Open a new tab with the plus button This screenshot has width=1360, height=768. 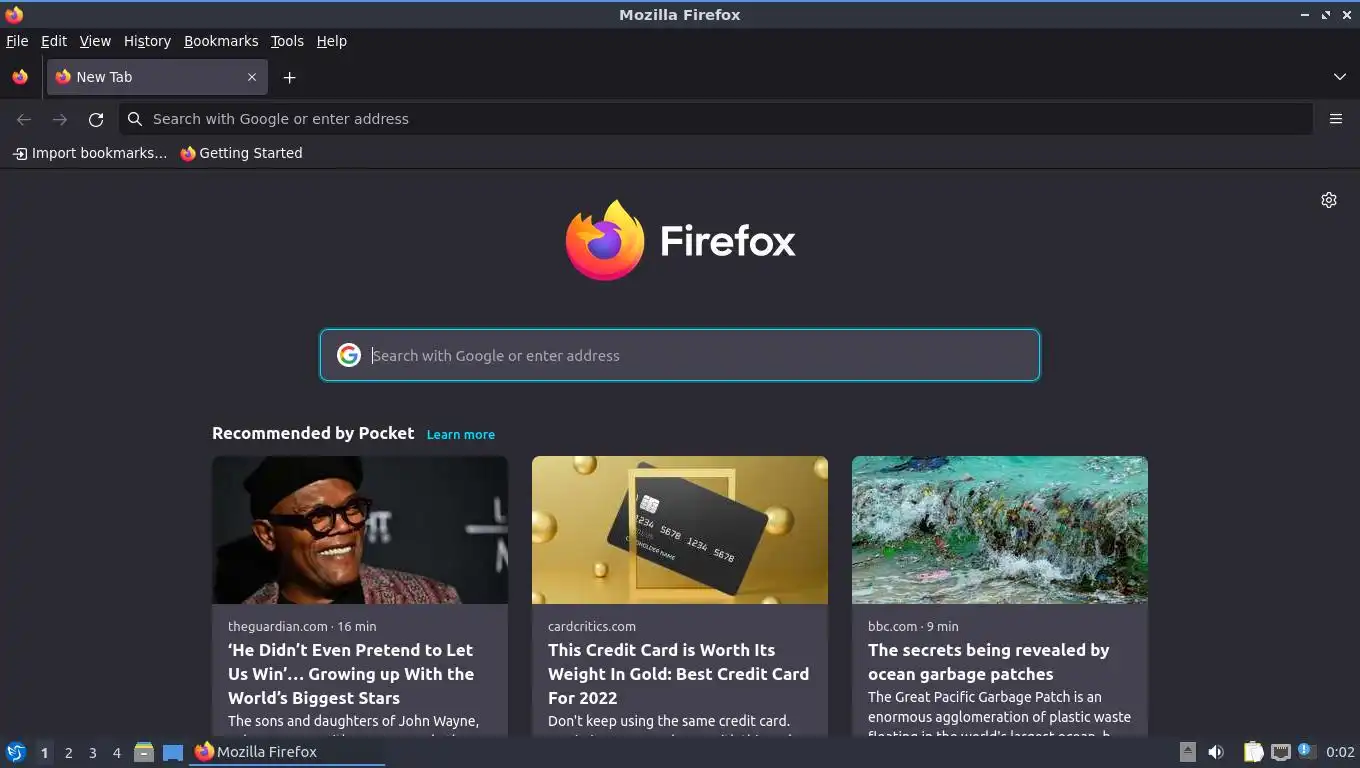click(x=289, y=77)
